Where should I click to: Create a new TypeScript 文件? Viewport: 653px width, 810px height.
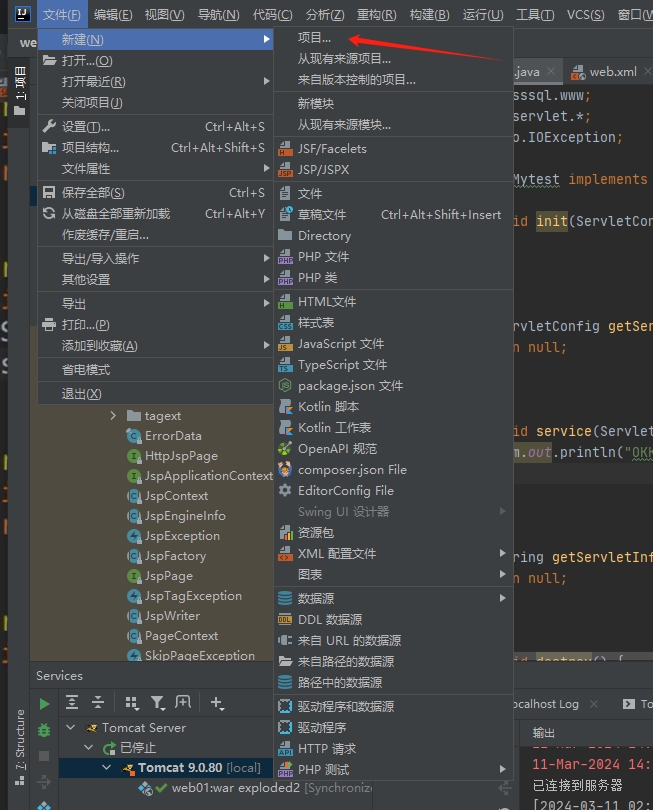(393, 365)
